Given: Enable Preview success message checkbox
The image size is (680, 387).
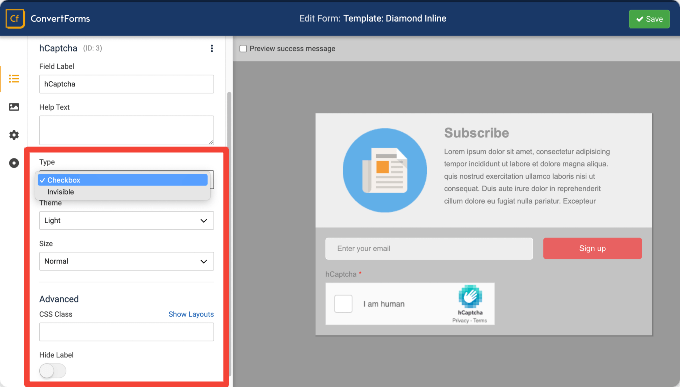Looking at the screenshot, I should [243, 49].
